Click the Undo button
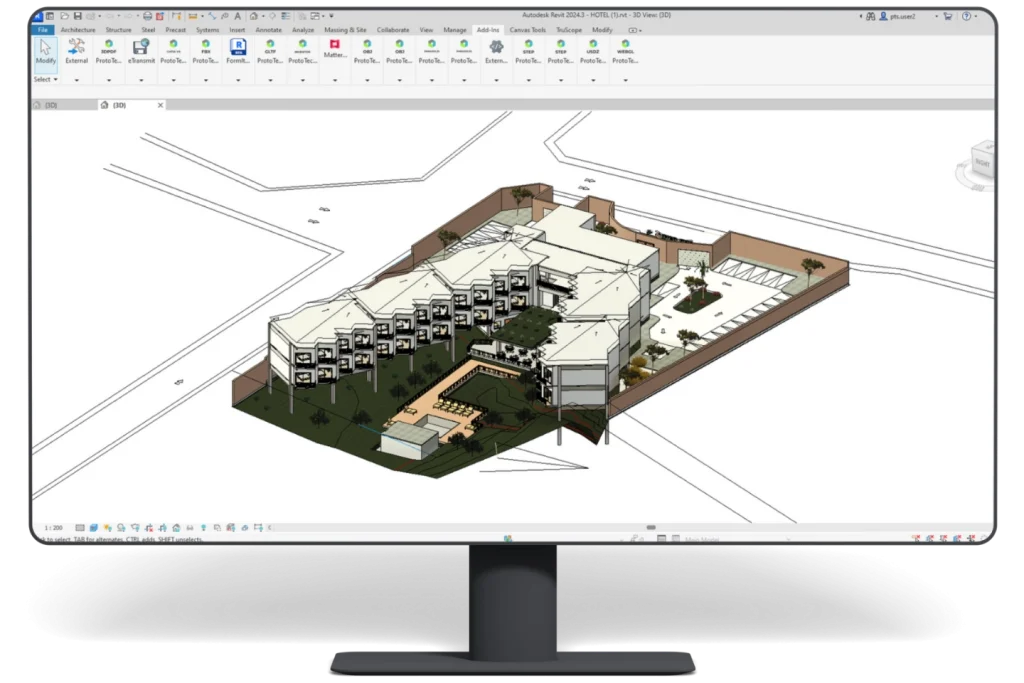 click(109, 15)
